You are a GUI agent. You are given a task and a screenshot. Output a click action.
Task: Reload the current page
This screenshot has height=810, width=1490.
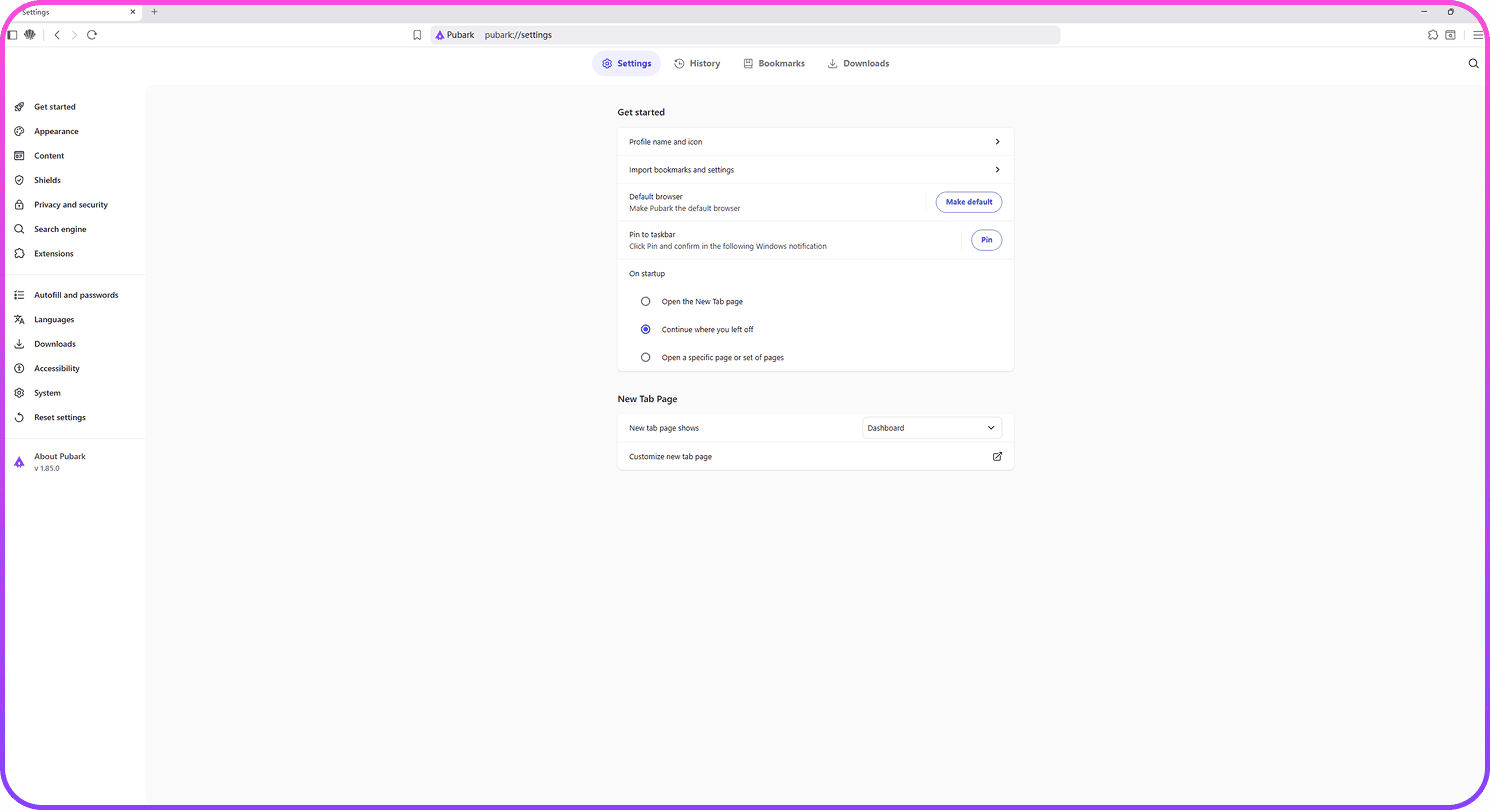pyautogui.click(x=92, y=35)
